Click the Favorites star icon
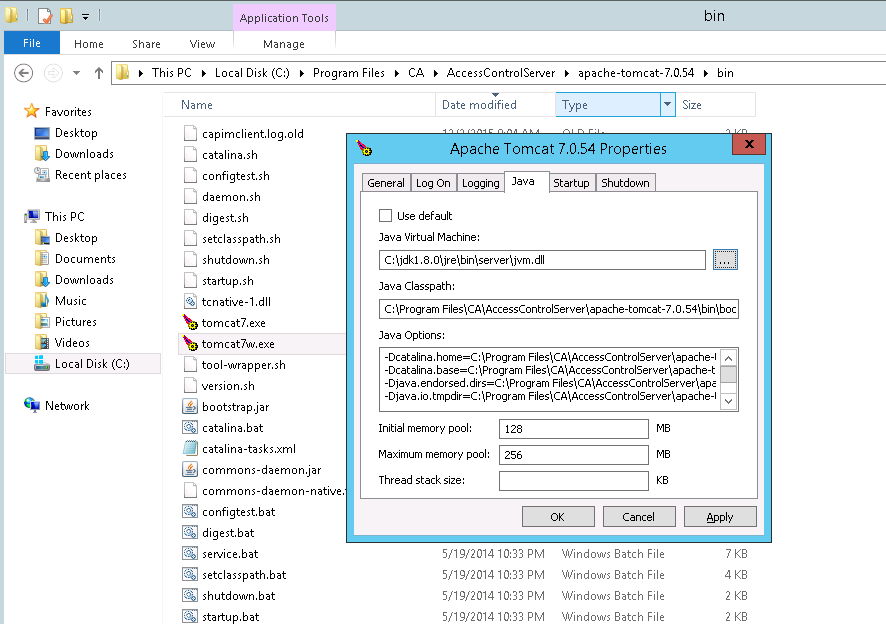 (32, 111)
